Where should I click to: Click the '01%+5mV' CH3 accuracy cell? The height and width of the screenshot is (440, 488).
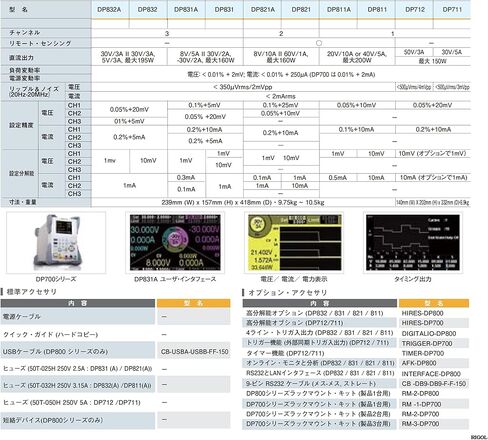point(129,121)
